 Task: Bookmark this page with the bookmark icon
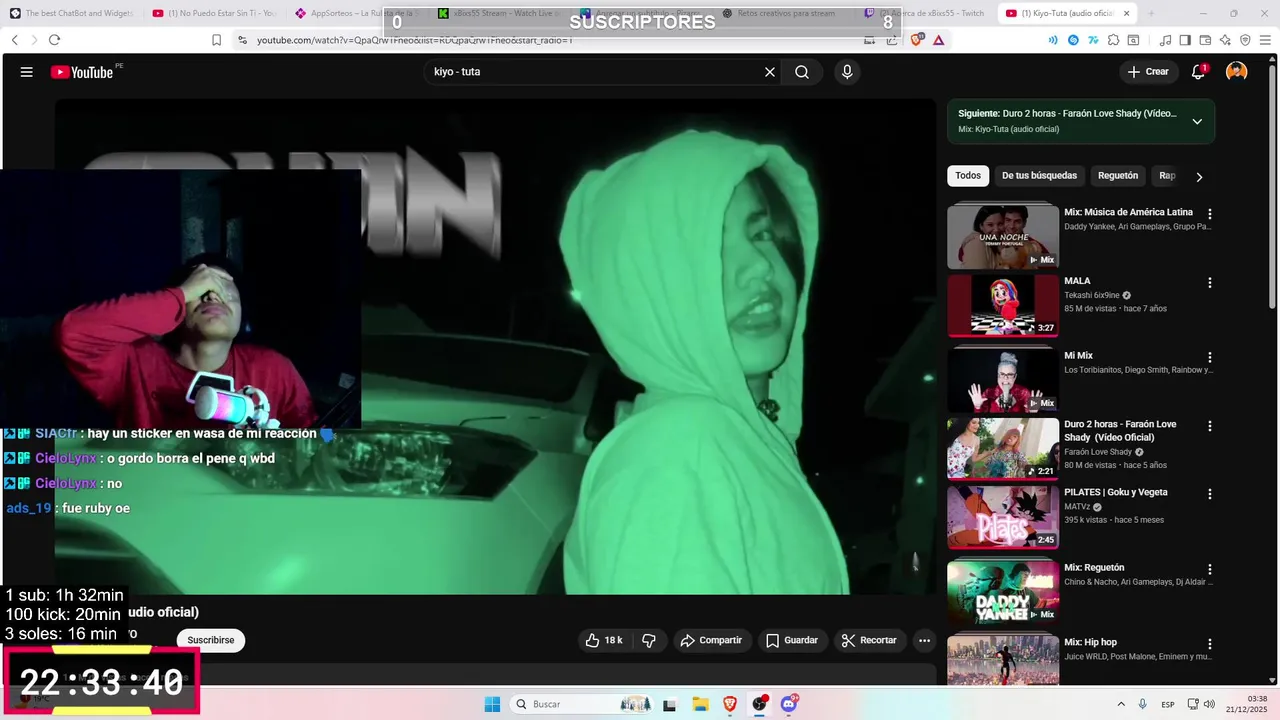pos(216,40)
